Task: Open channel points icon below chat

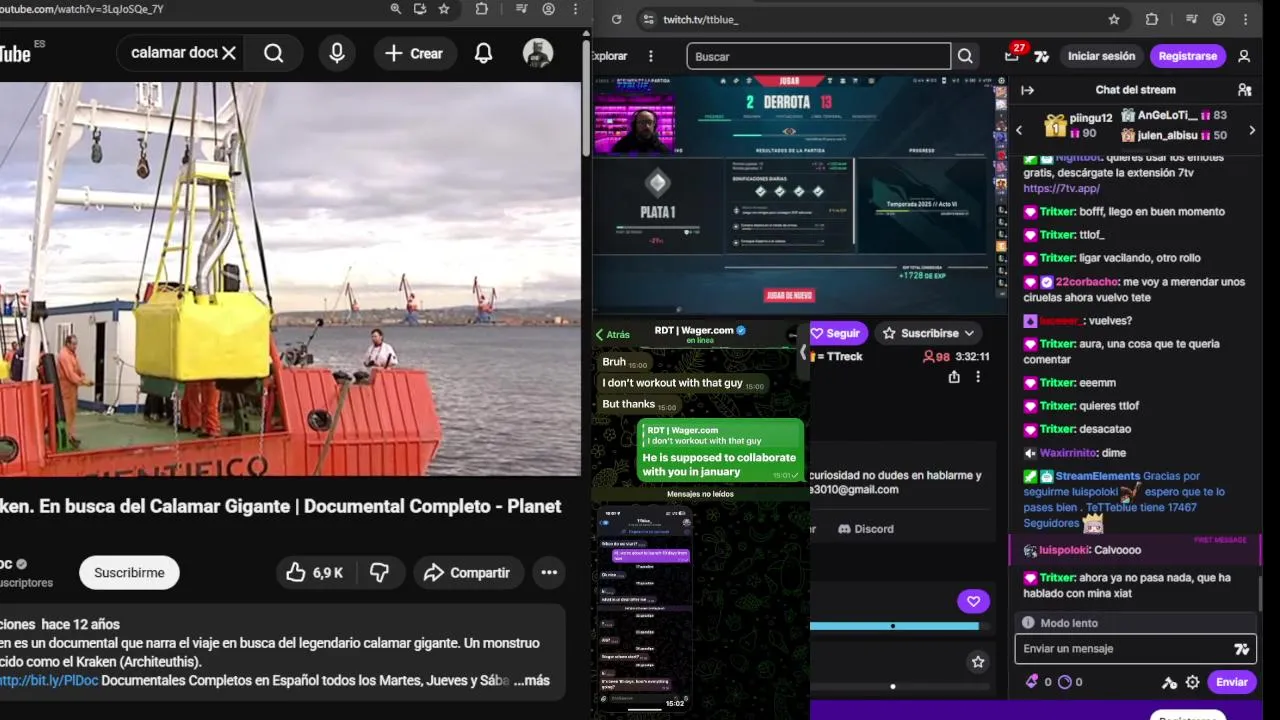Action: pos(1064,682)
